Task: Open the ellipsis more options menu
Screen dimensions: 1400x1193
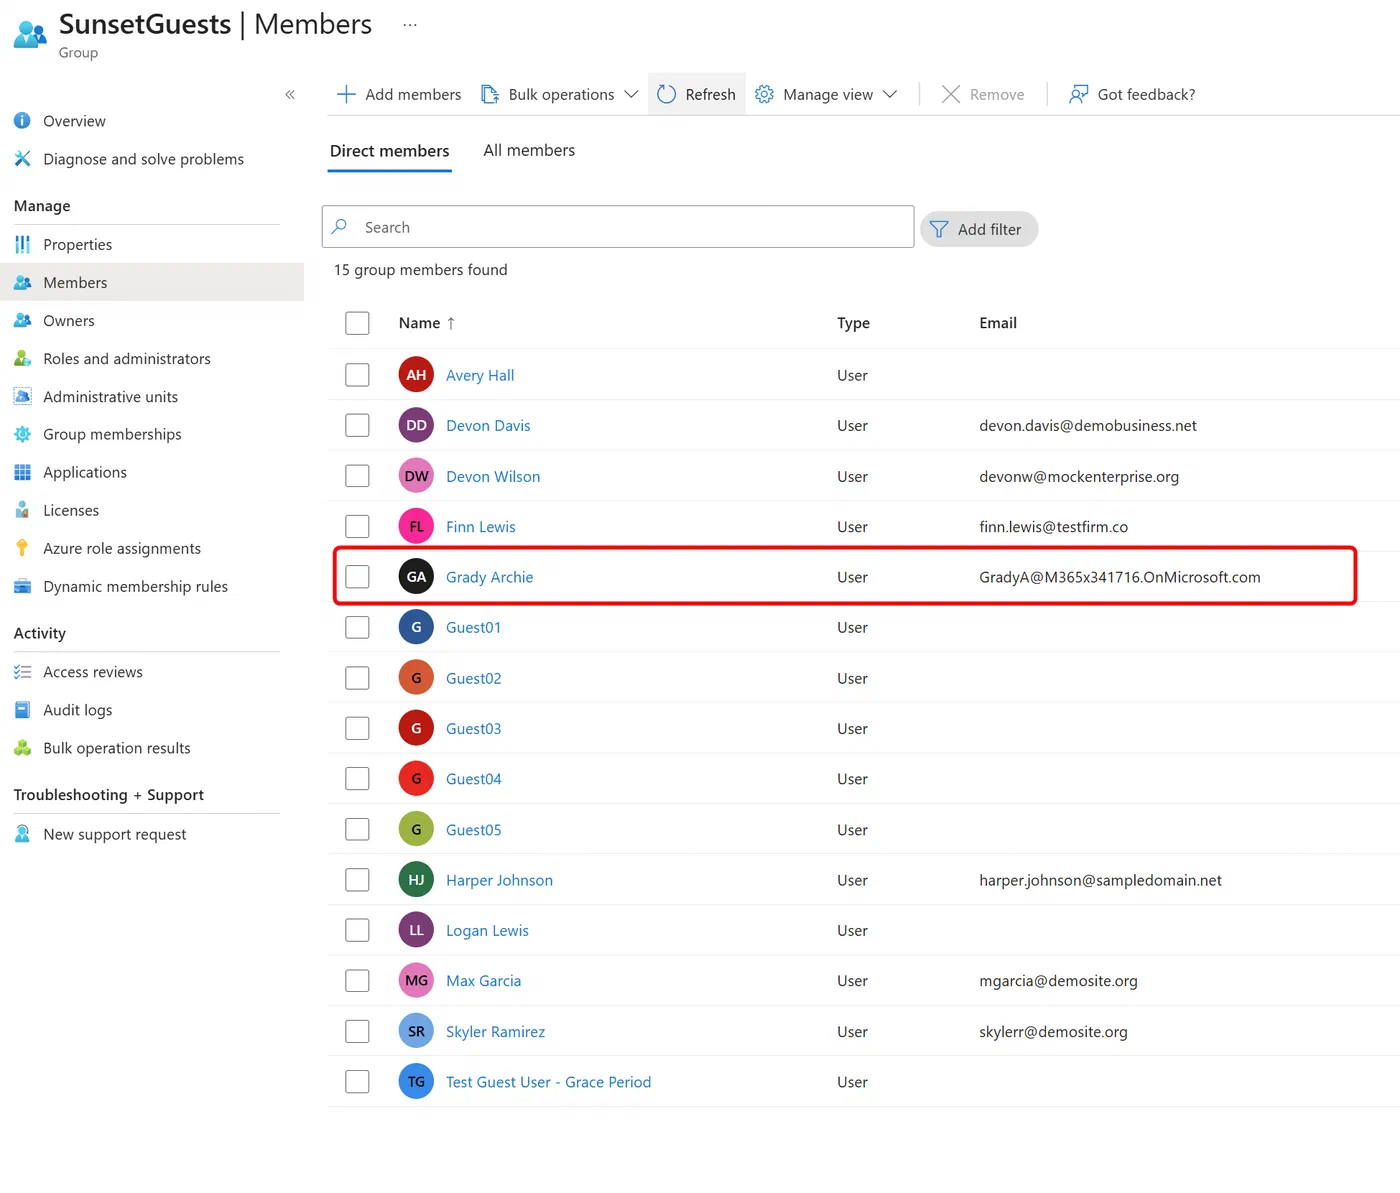Action: [410, 25]
